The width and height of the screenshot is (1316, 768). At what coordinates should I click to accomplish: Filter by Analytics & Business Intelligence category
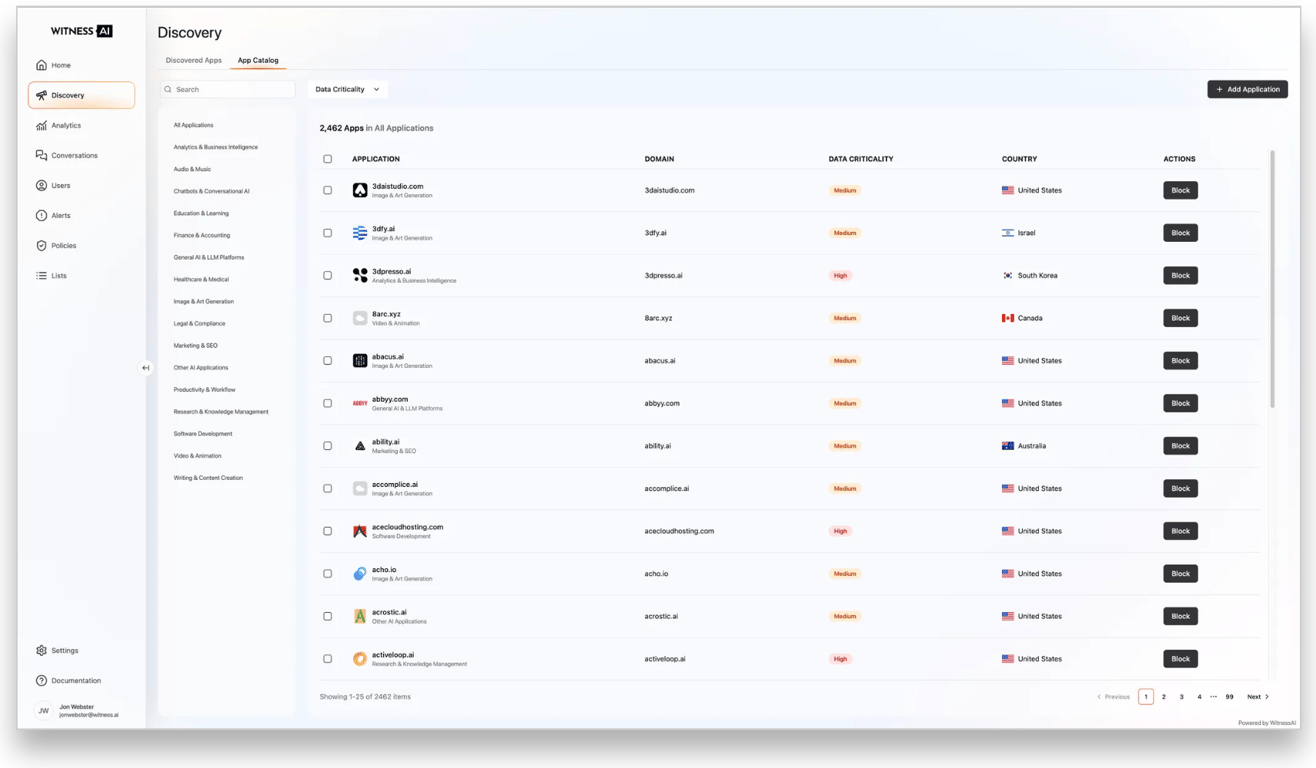click(x=216, y=147)
